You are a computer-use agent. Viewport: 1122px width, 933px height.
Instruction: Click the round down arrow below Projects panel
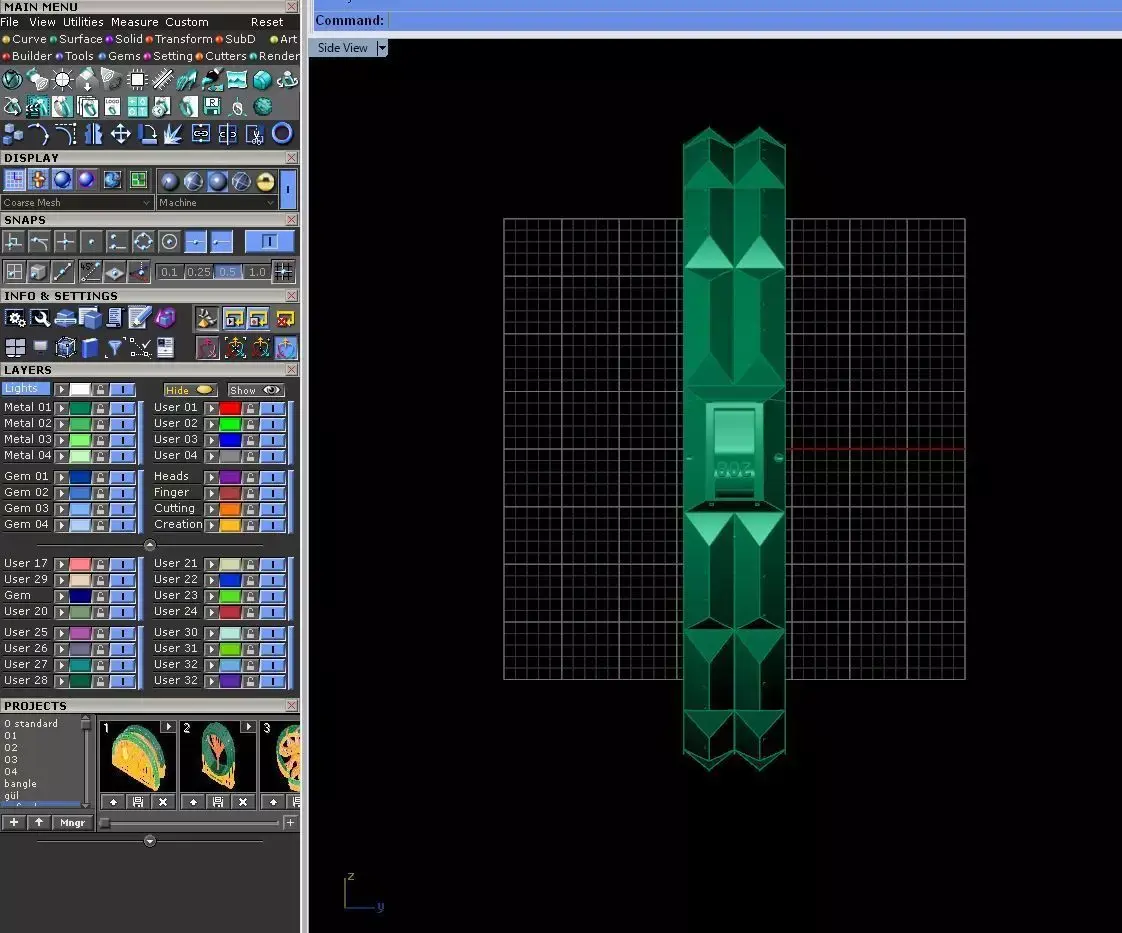150,841
